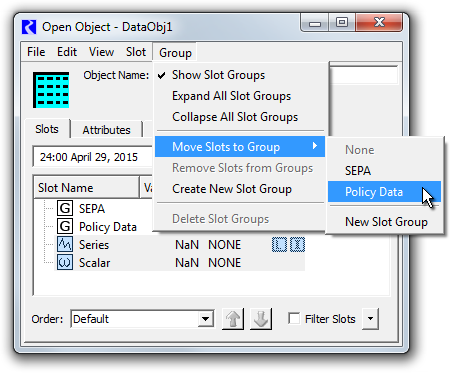450x373 pixels.
Task: Click the NONE unit in Scalar row
Action: coord(224,263)
